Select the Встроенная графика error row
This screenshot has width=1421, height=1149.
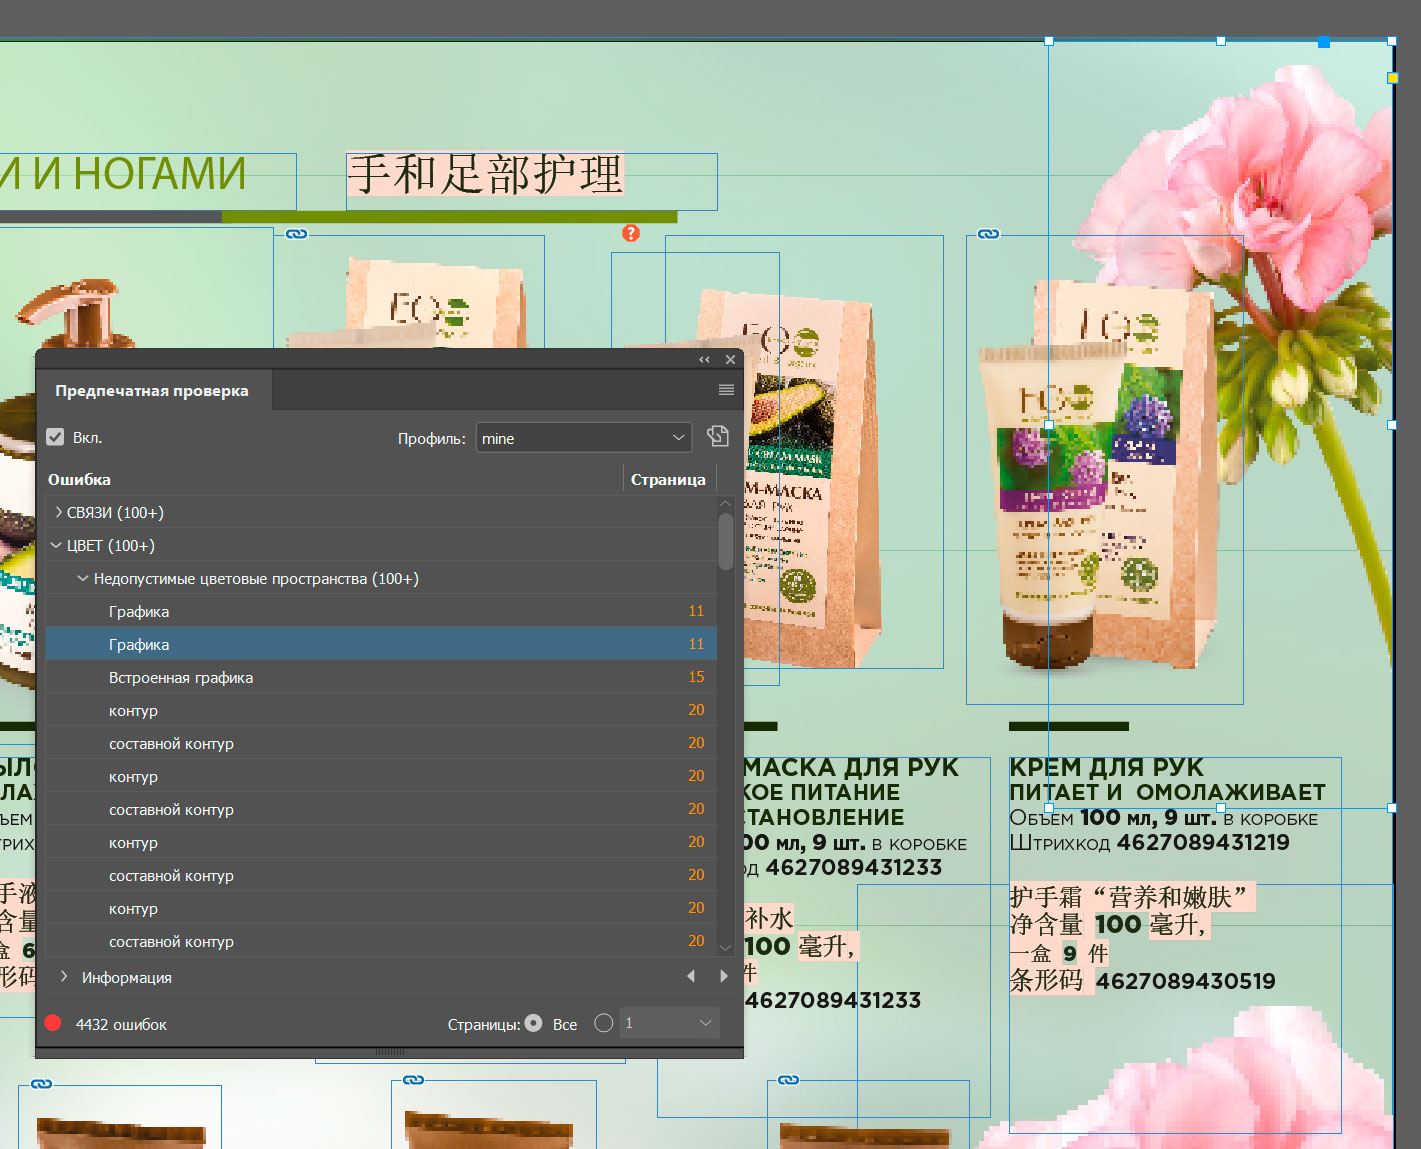pyautogui.click(x=381, y=677)
